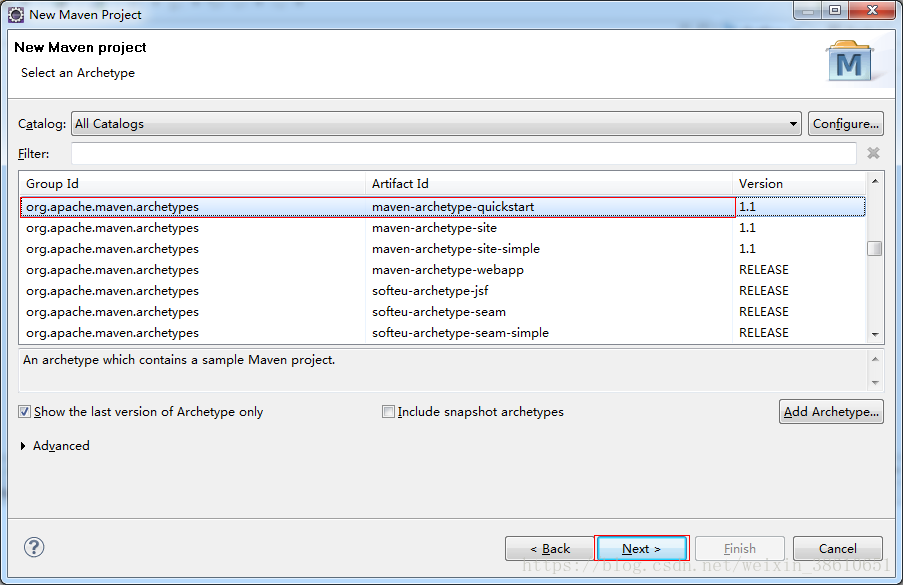Click the Configure... button
The image size is (903, 585).
(x=845, y=124)
